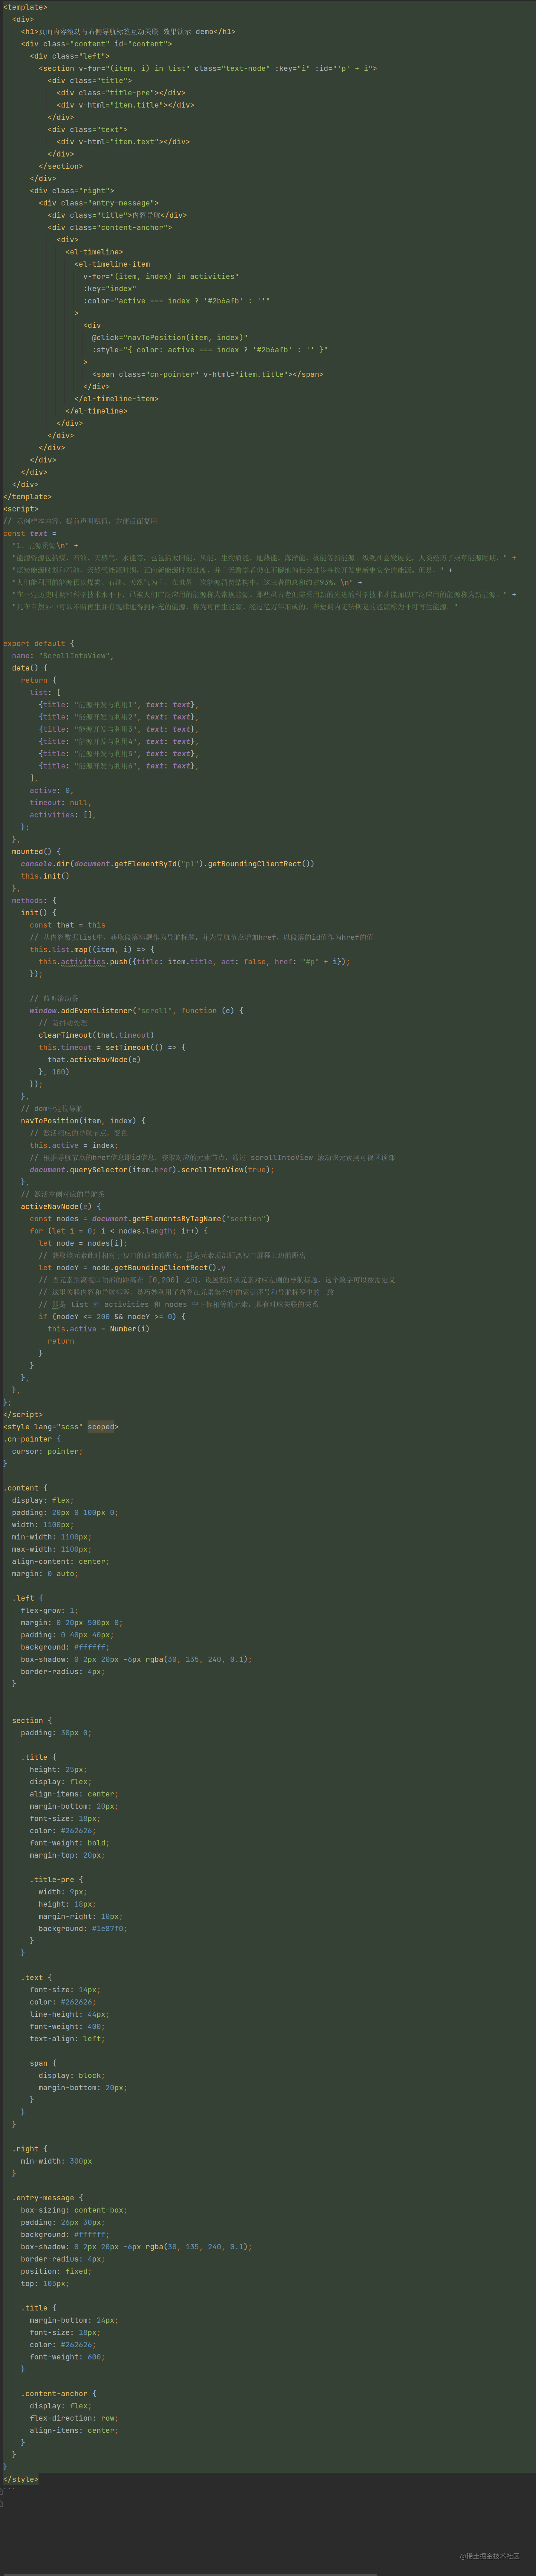Click the 'timeout: null,' data property

click(61, 803)
